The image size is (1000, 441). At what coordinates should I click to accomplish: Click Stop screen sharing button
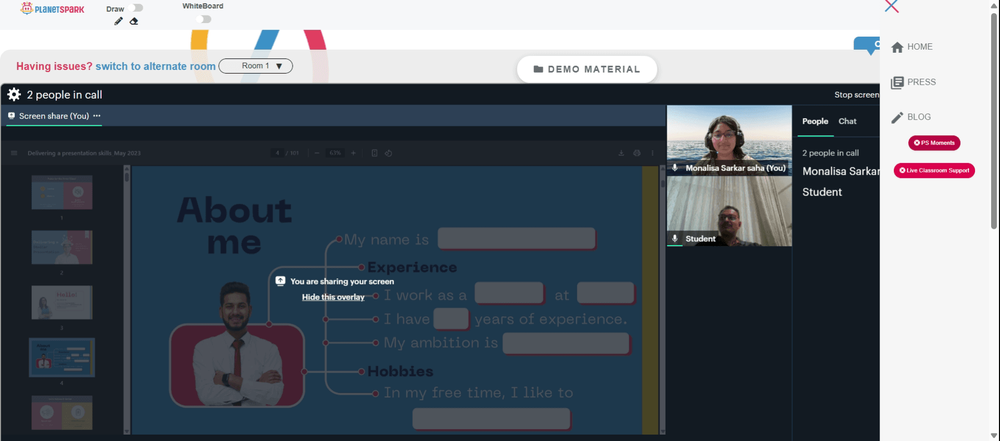click(x=857, y=95)
